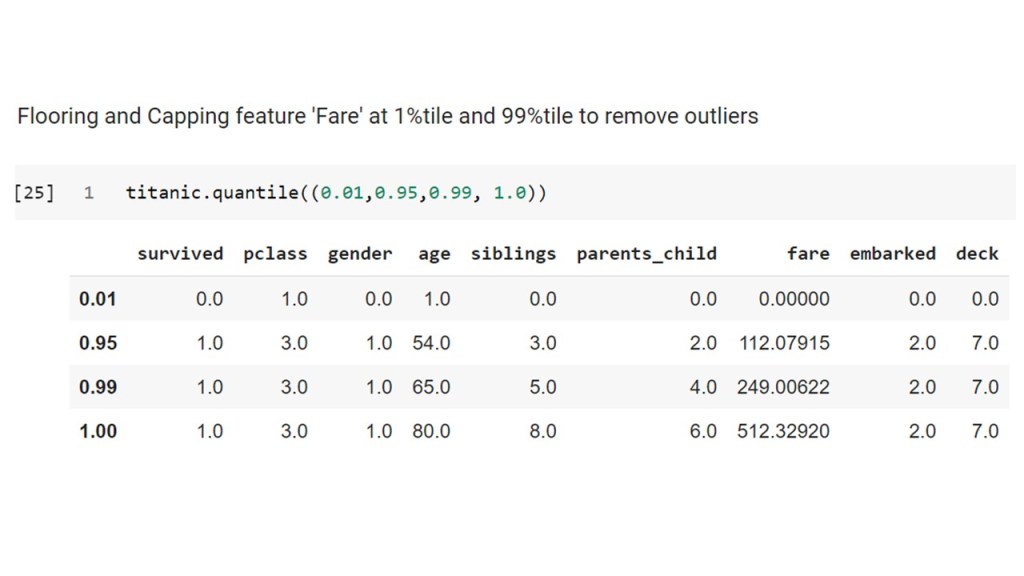
Task: Click the fare value 512.32920
Action: (783, 431)
